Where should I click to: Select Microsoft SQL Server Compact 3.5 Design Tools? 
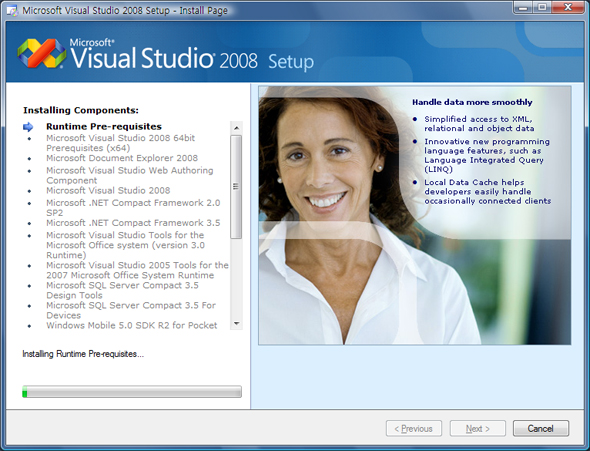[122, 290]
